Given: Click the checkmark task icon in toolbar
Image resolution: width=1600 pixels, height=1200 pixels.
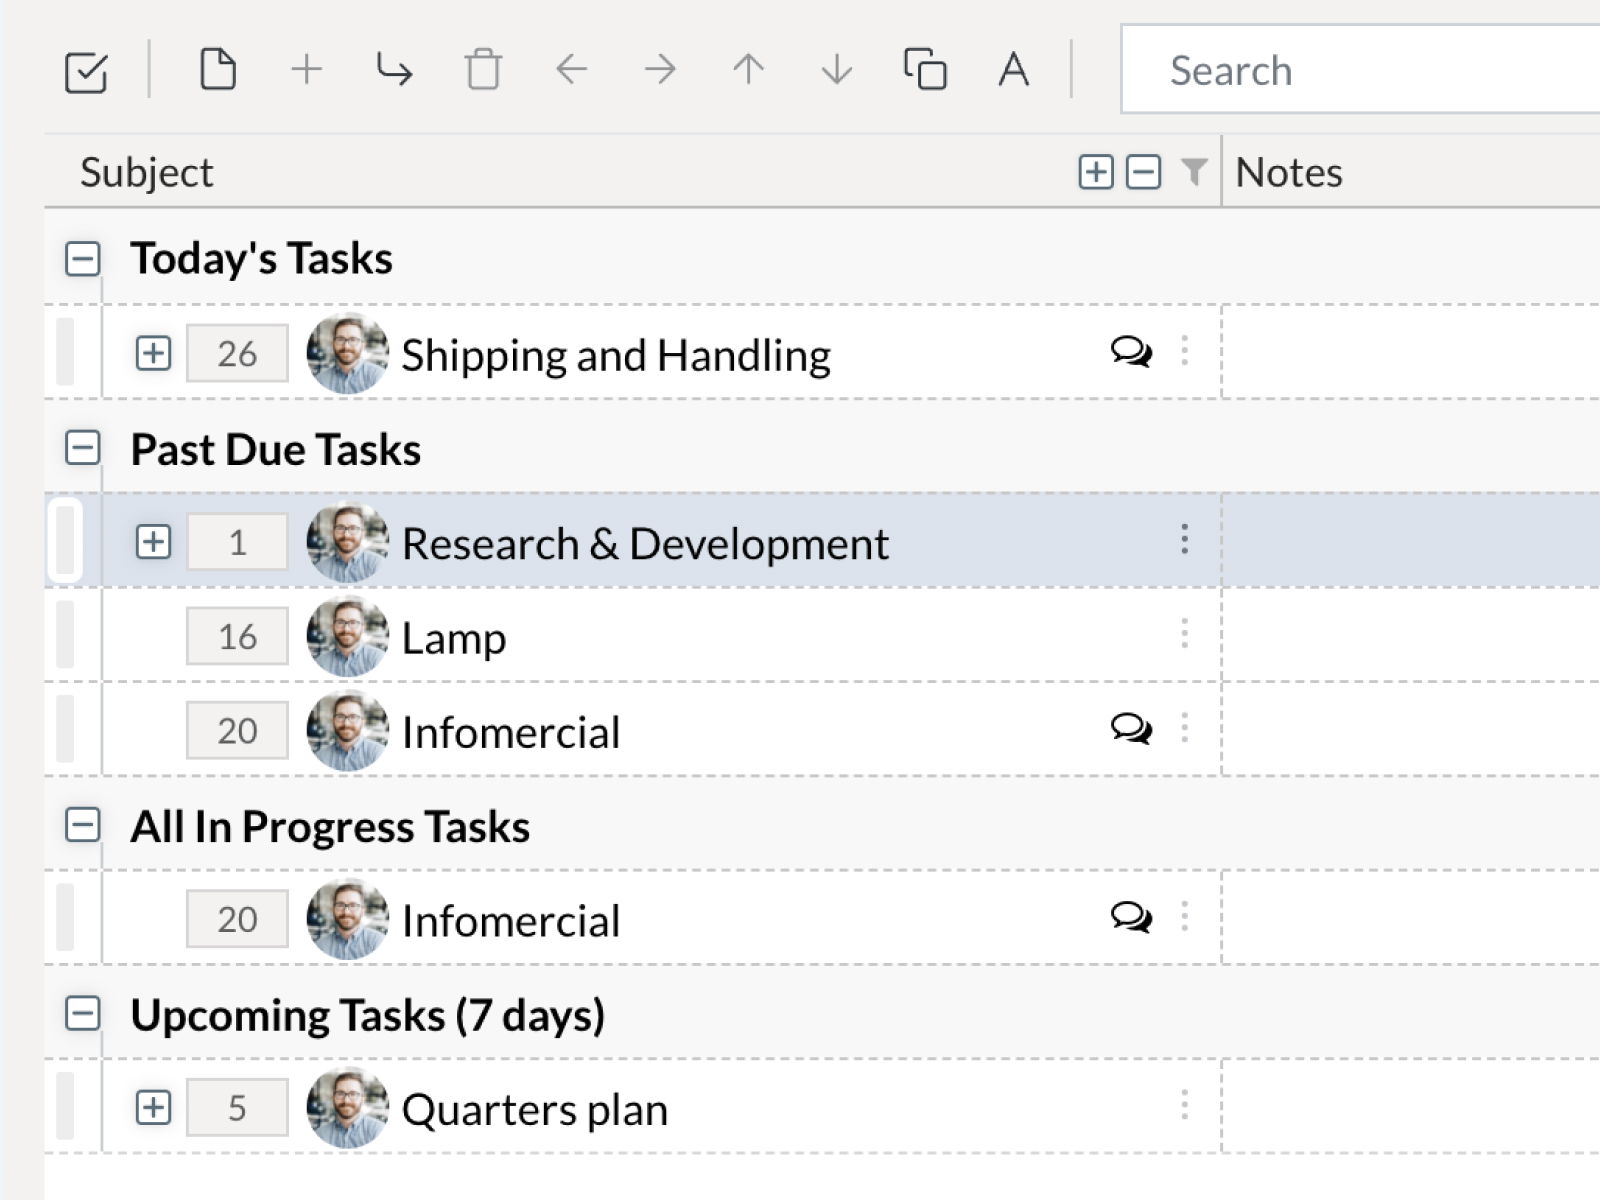Looking at the screenshot, I should pos(86,72).
